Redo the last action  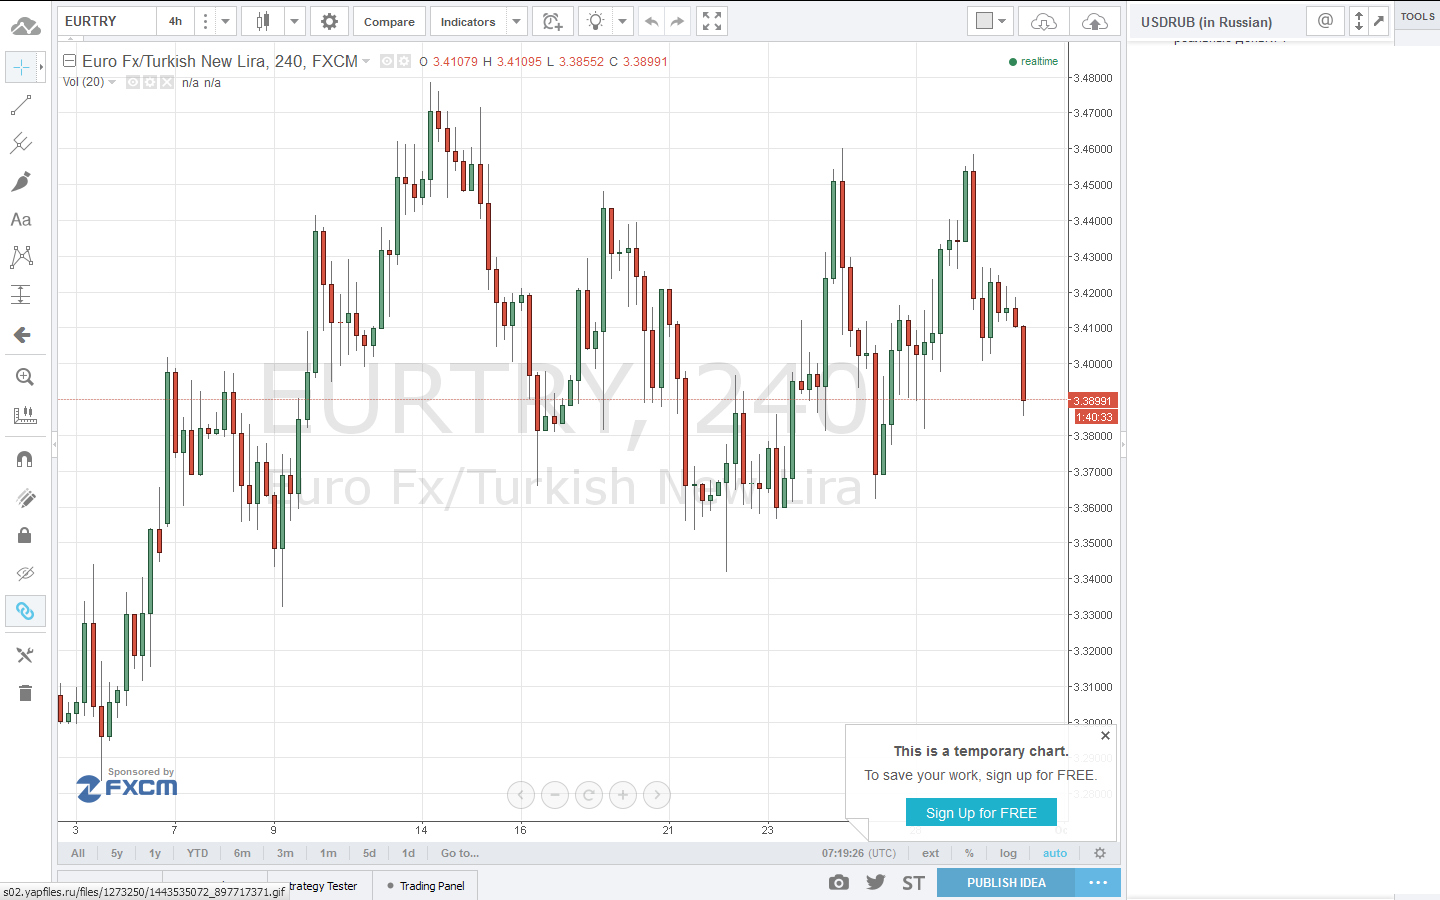pyautogui.click(x=677, y=21)
